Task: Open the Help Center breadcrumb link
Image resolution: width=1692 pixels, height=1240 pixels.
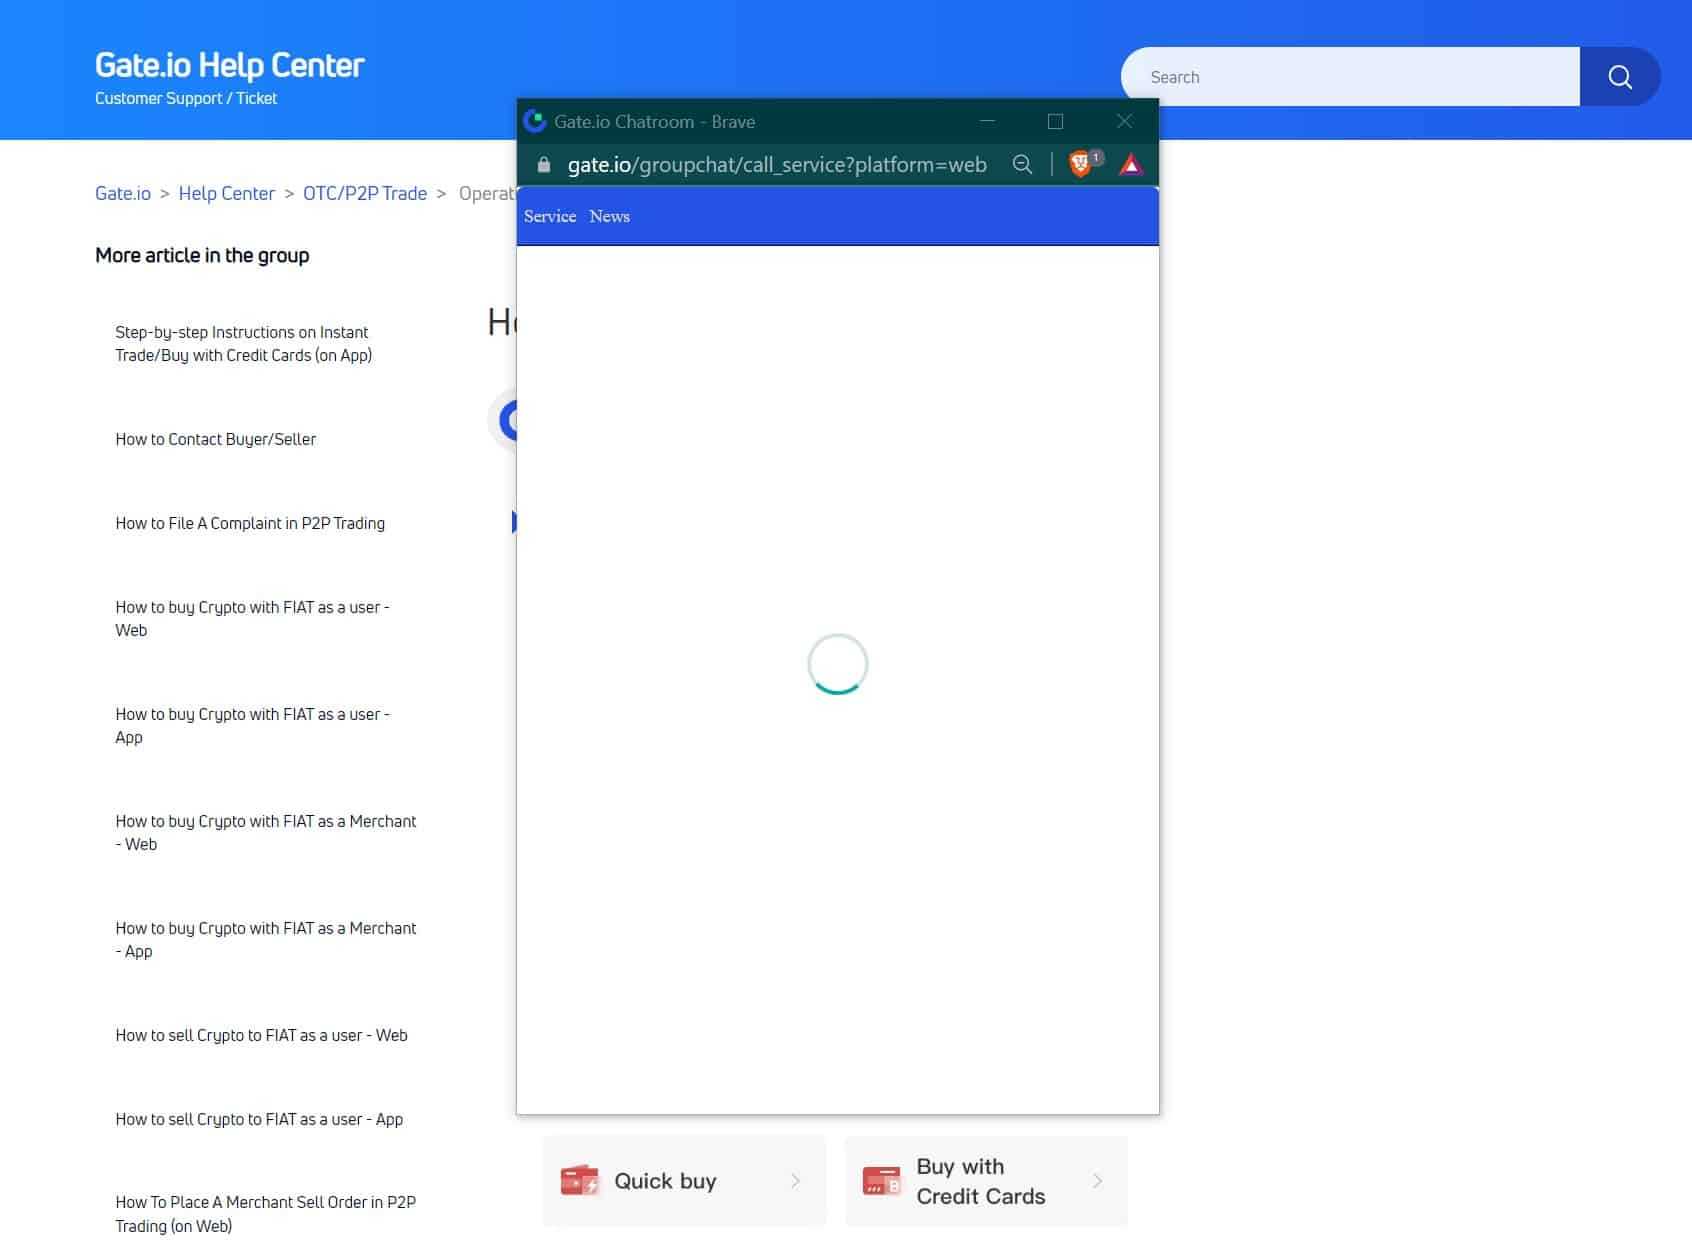Action: point(226,193)
